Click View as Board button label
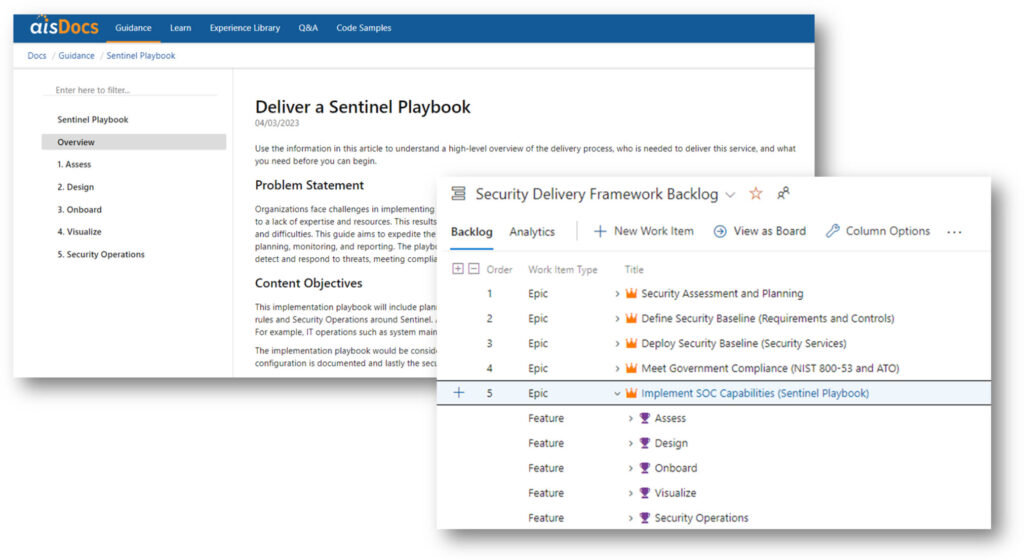Screen dimensions: 1024x560 pos(770,231)
